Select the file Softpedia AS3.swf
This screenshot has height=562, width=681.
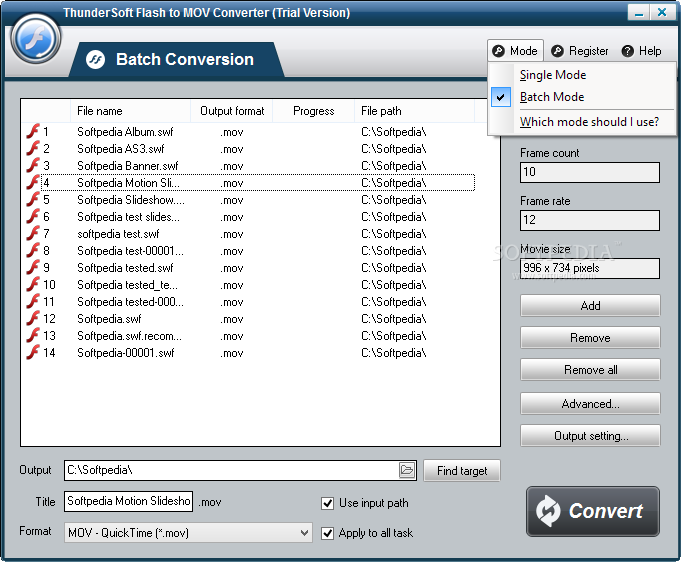point(121,149)
